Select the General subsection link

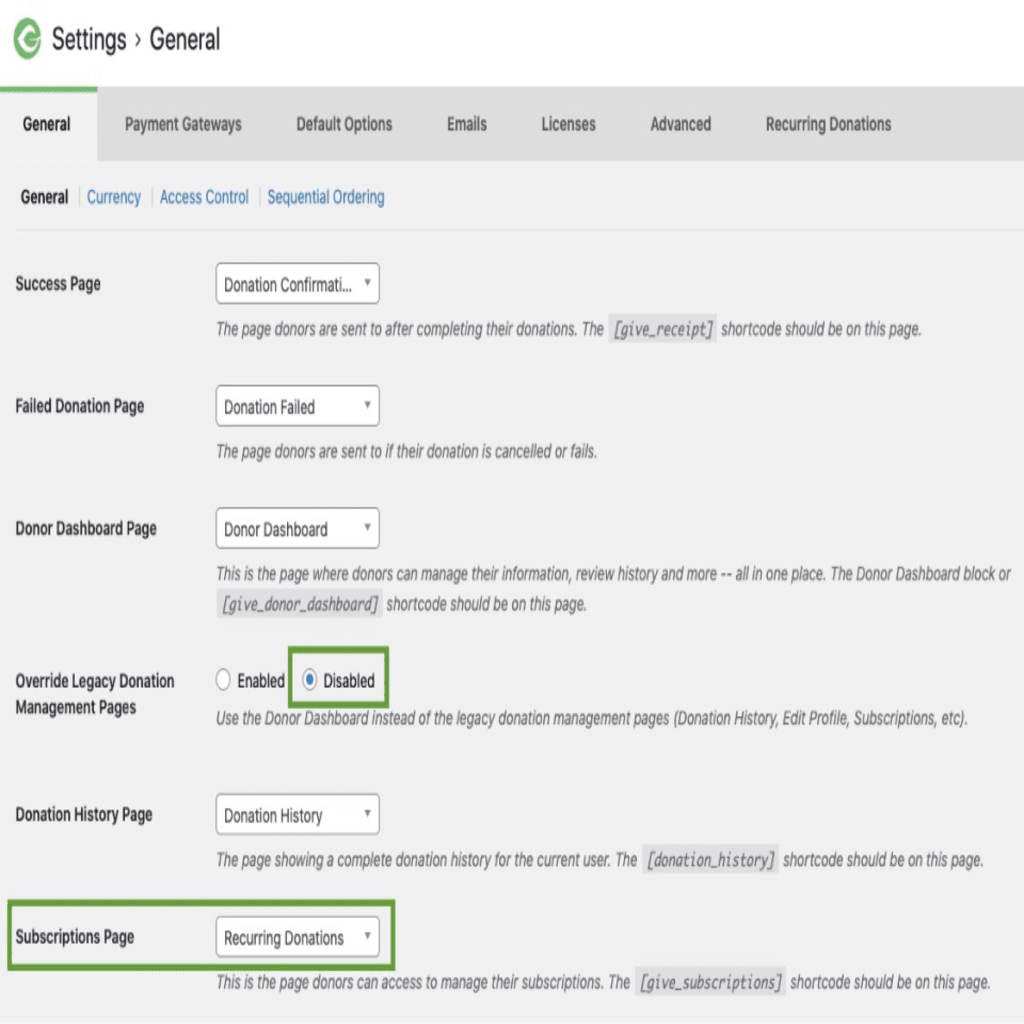point(44,197)
